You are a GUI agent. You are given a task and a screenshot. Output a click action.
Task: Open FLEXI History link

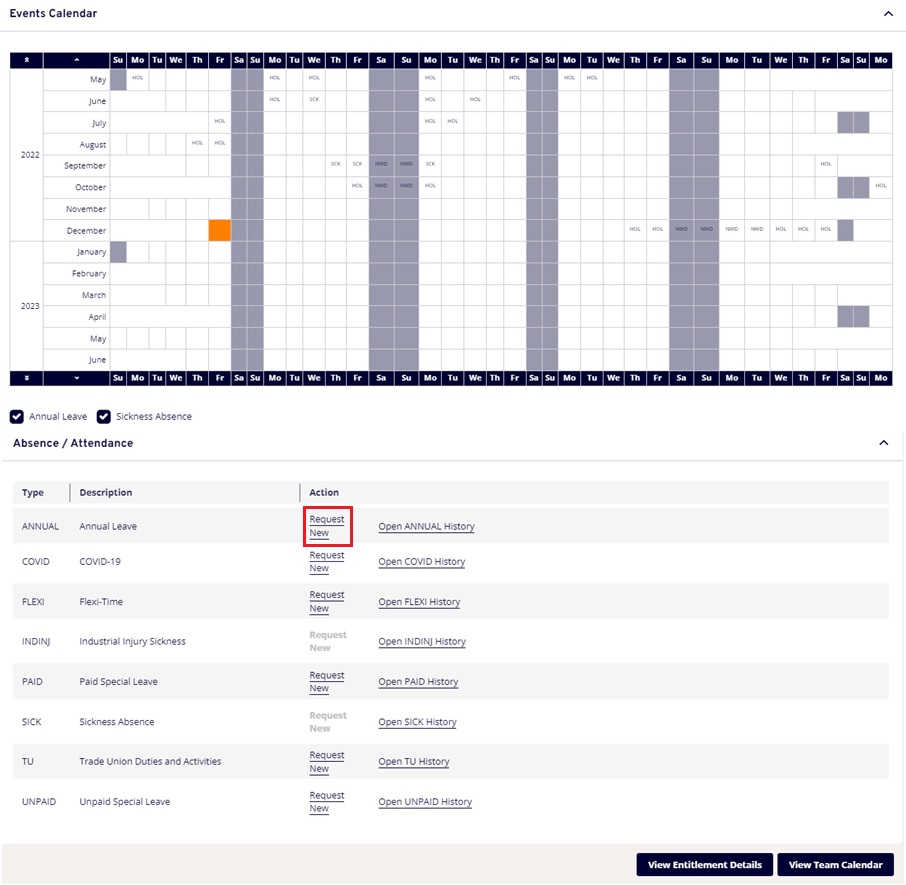419,602
